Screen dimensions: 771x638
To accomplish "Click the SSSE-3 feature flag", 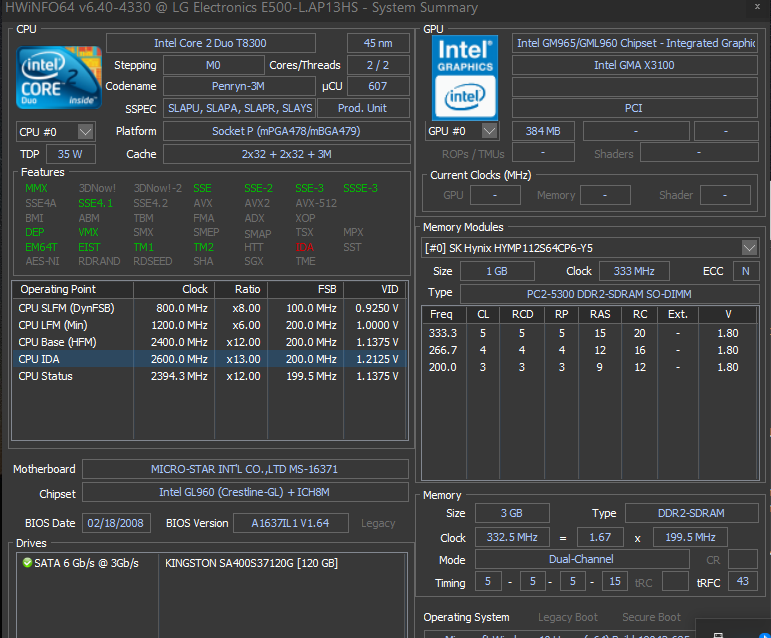I will (360, 188).
